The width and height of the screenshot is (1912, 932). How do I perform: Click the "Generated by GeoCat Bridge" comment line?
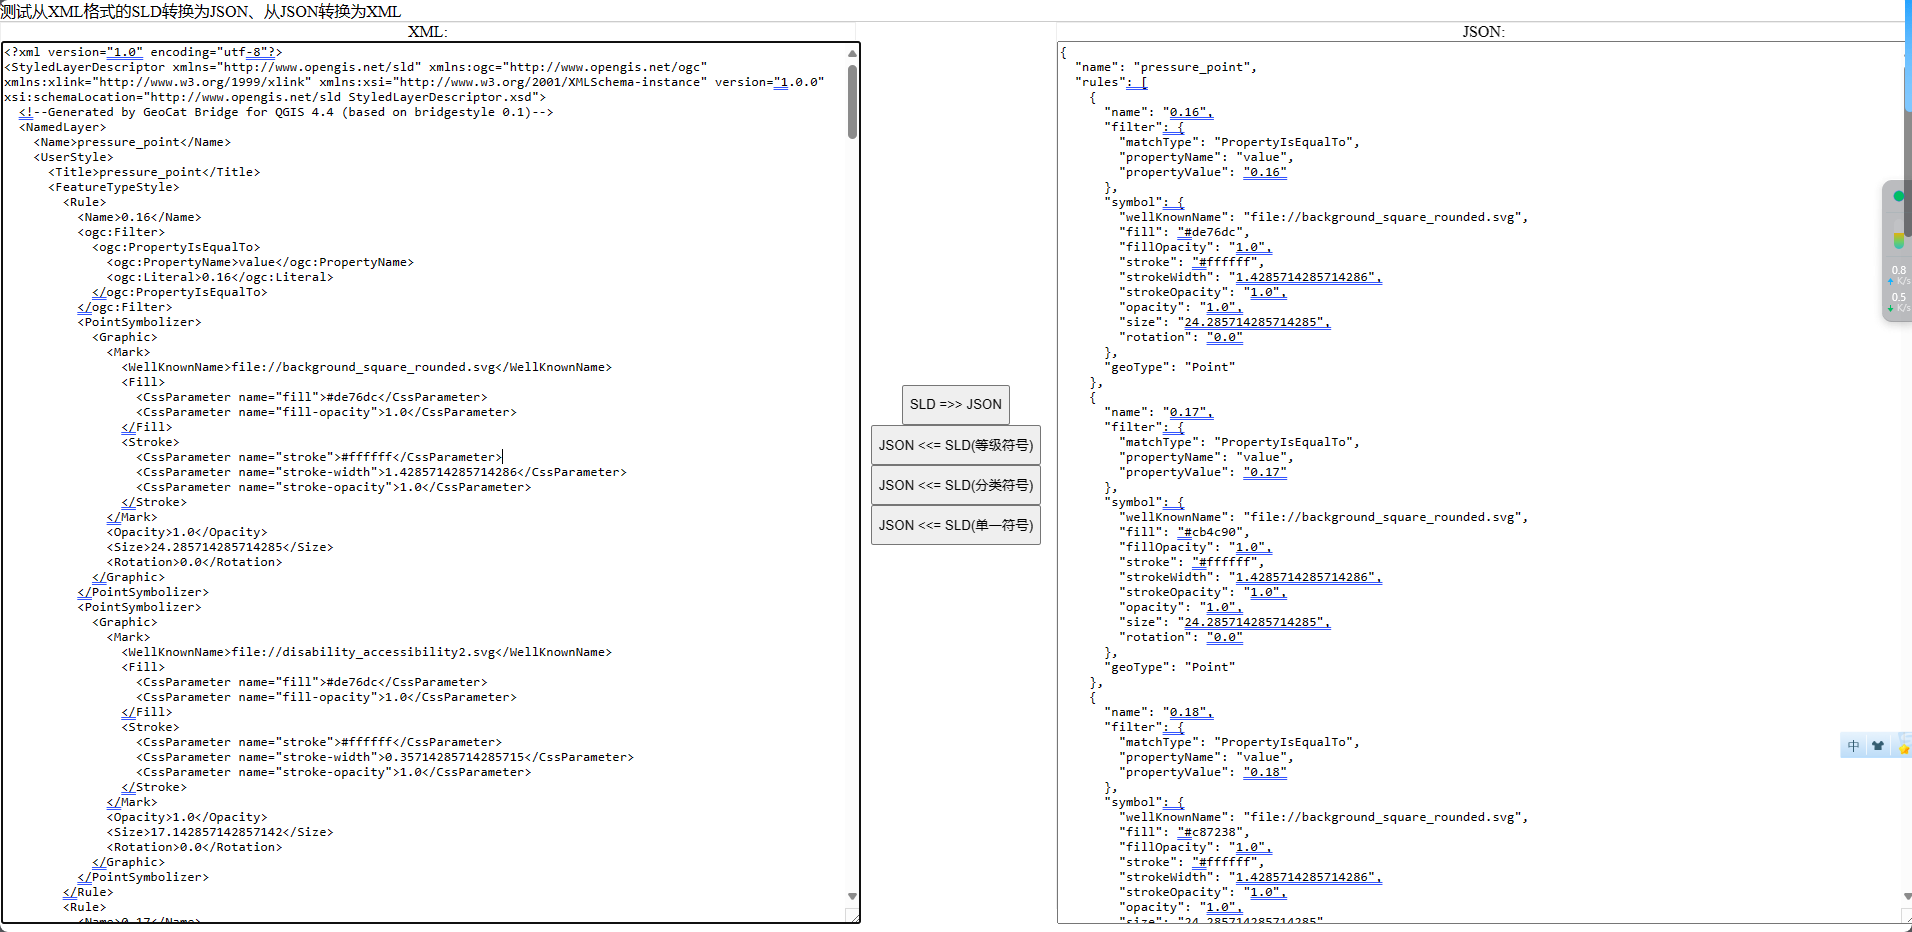[x=286, y=112]
